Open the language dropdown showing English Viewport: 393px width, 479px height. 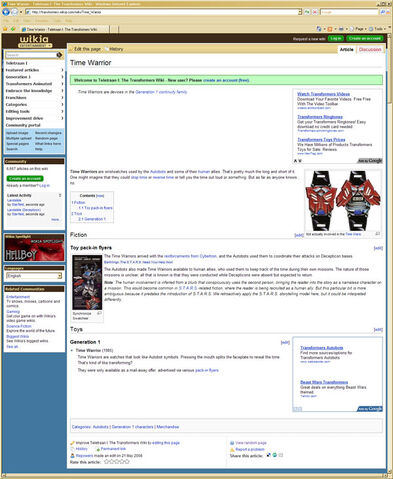60,276
